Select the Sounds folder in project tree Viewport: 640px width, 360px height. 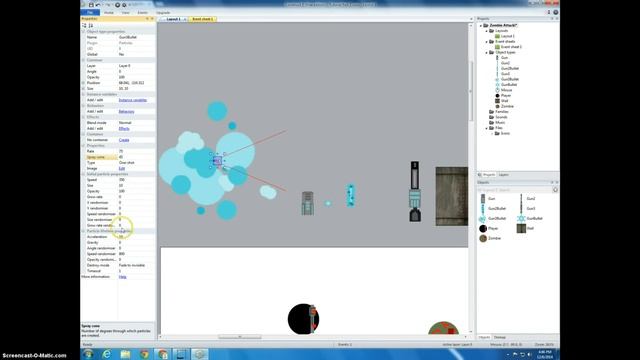pyautogui.click(x=497, y=117)
